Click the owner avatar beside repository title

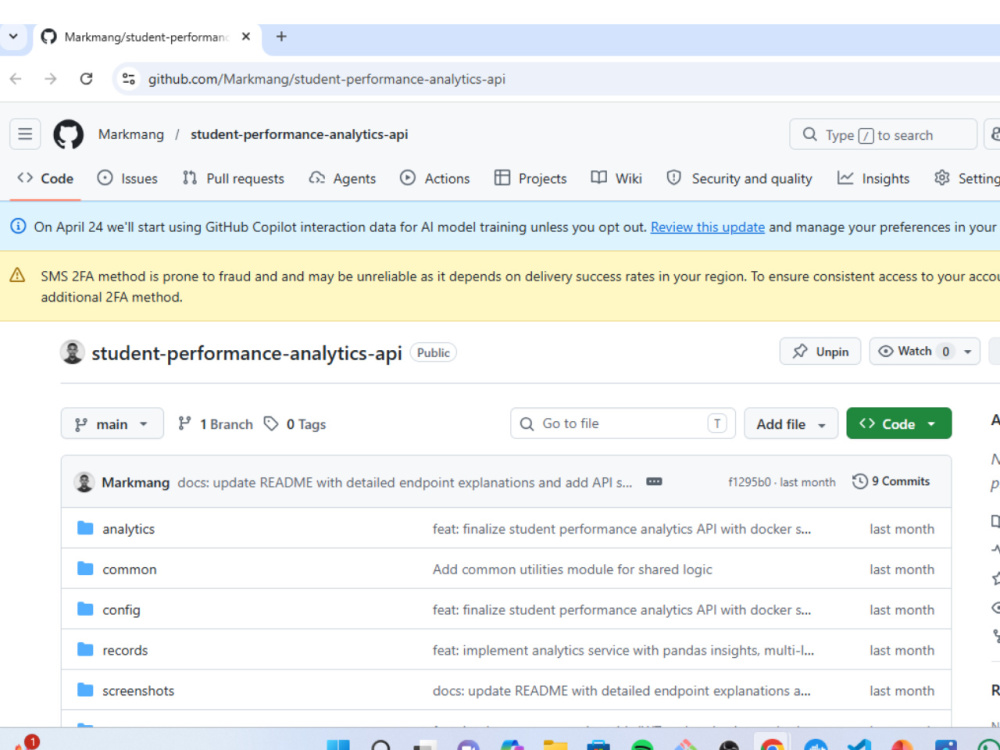[x=72, y=352]
